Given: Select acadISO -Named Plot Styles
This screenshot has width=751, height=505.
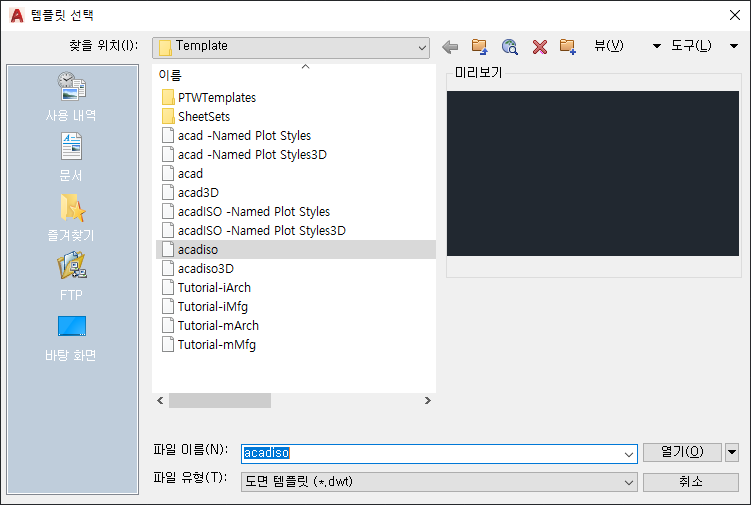Looking at the screenshot, I should [254, 212].
